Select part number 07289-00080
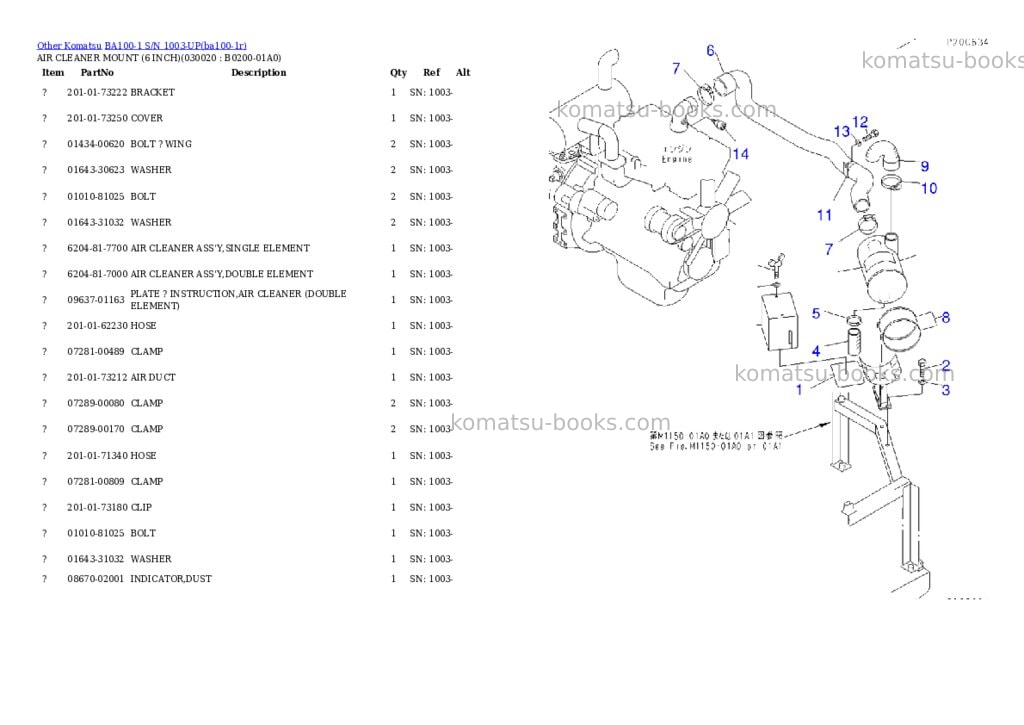The width and height of the screenshot is (1024, 725). coord(96,404)
